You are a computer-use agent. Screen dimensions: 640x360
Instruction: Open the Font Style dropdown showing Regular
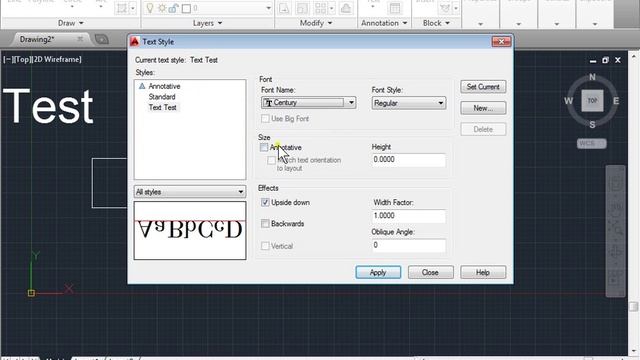[409, 103]
